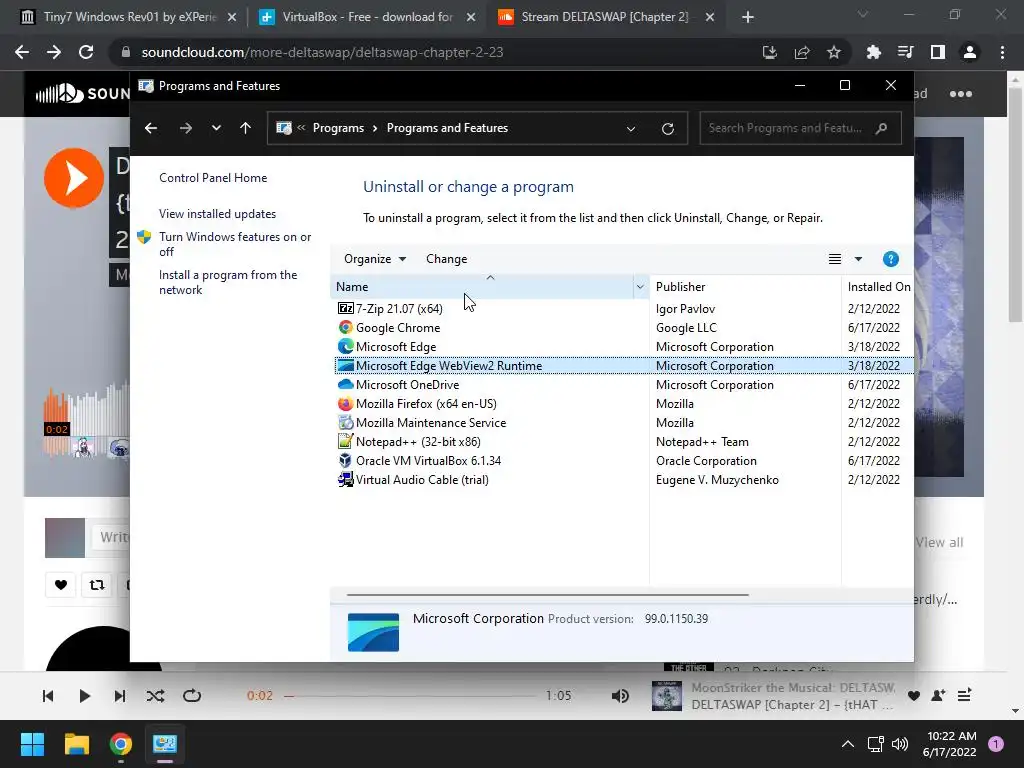
Task: Click the search magnifier icon
Action: coord(882,128)
